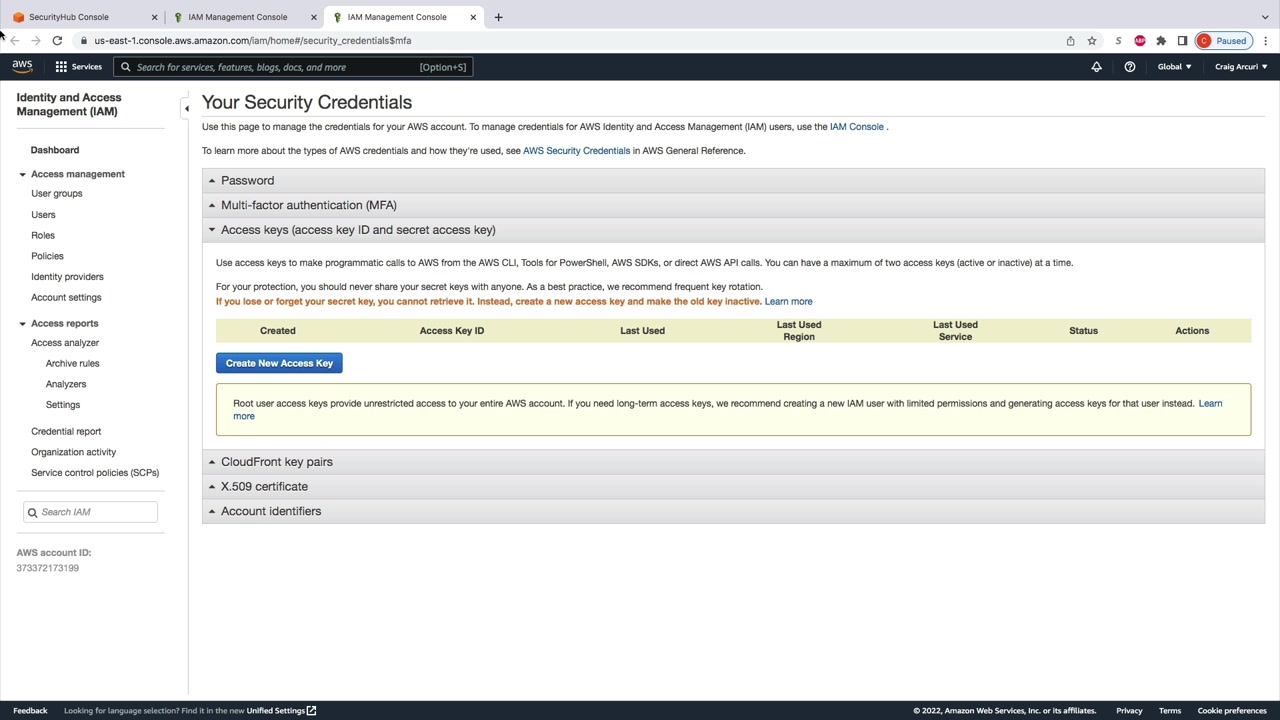Open Access analyzer Settings

click(x=63, y=405)
